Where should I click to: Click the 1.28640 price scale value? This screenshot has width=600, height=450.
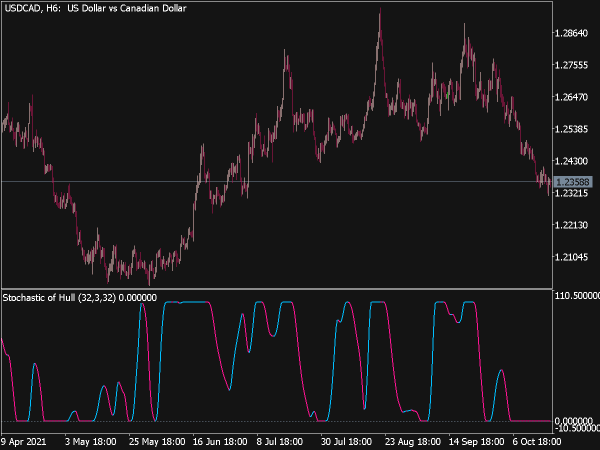click(571, 33)
